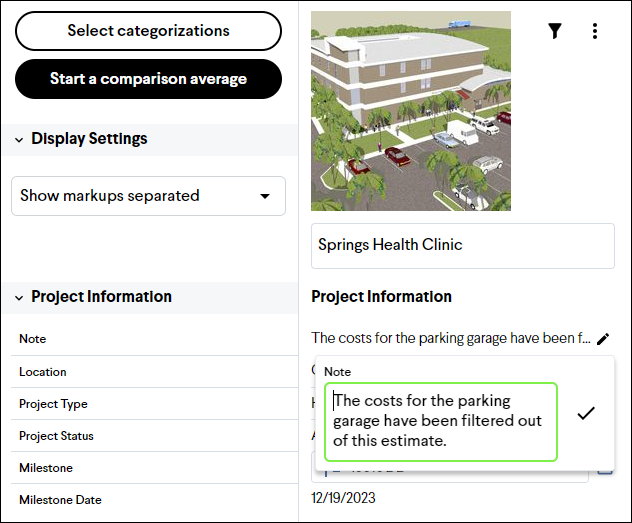Select the Milestone row label

pyautogui.click(x=46, y=468)
